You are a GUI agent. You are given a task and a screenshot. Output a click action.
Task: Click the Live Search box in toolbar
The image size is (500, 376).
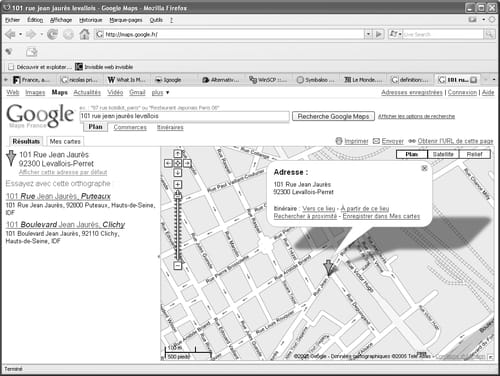point(443,34)
